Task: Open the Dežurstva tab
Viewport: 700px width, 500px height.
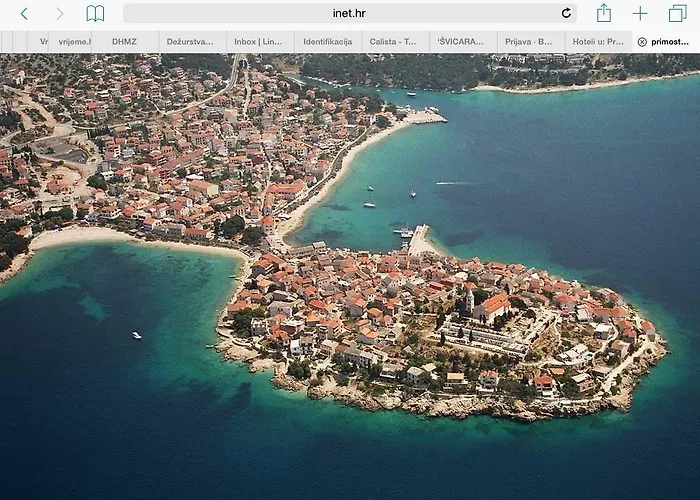Action: [x=191, y=42]
